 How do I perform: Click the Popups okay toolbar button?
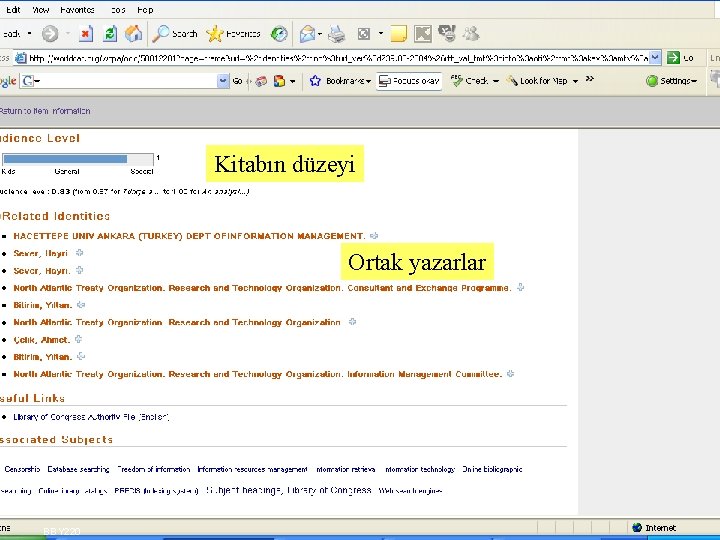pyautogui.click(x=409, y=81)
